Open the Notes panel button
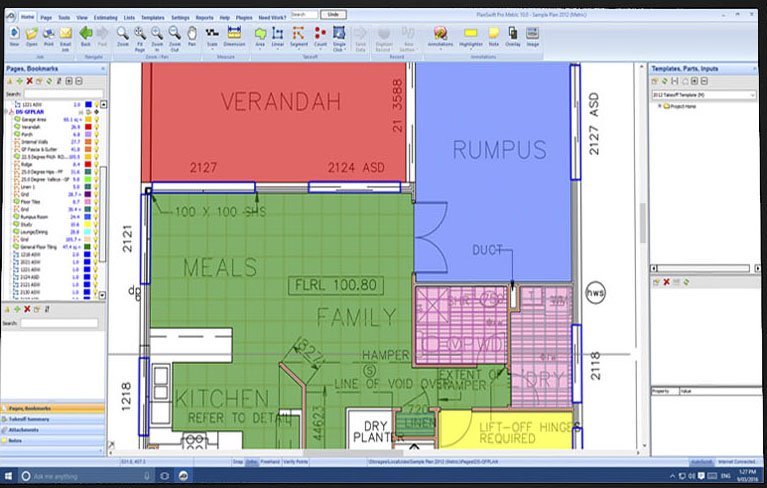Viewport: 767px width, 488px height. [53, 441]
